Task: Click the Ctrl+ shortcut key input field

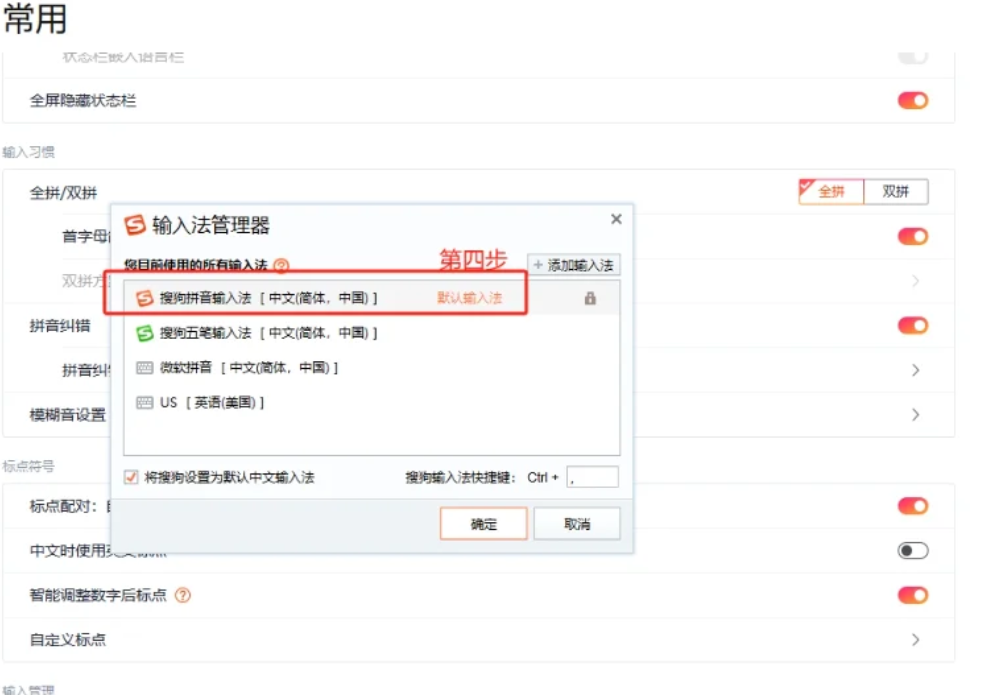Action: [x=592, y=478]
